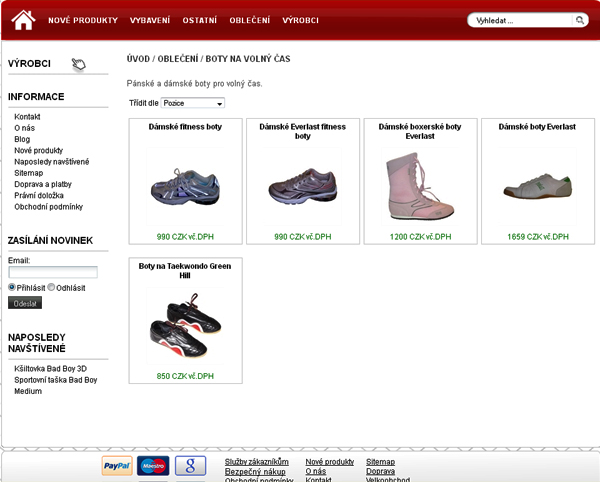Viewport: 600px width, 482px height.
Task: Focus the newsletter Email field
Action: [53, 272]
